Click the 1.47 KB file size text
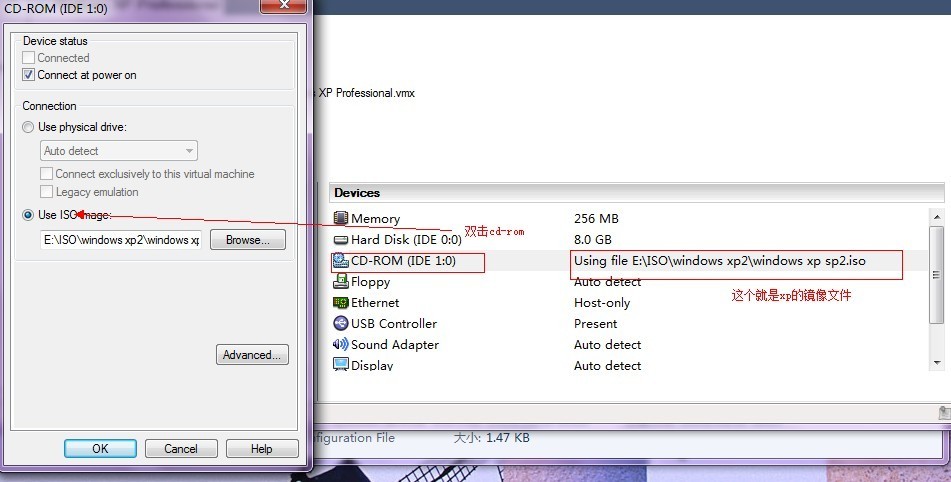Viewport: 951px width, 482px height. point(508,438)
